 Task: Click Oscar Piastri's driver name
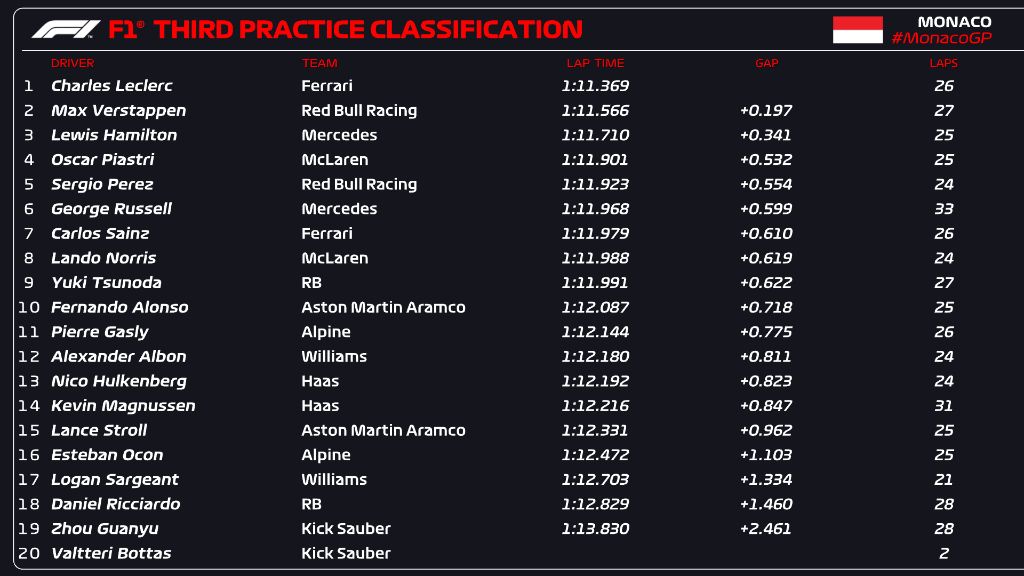tap(102, 160)
